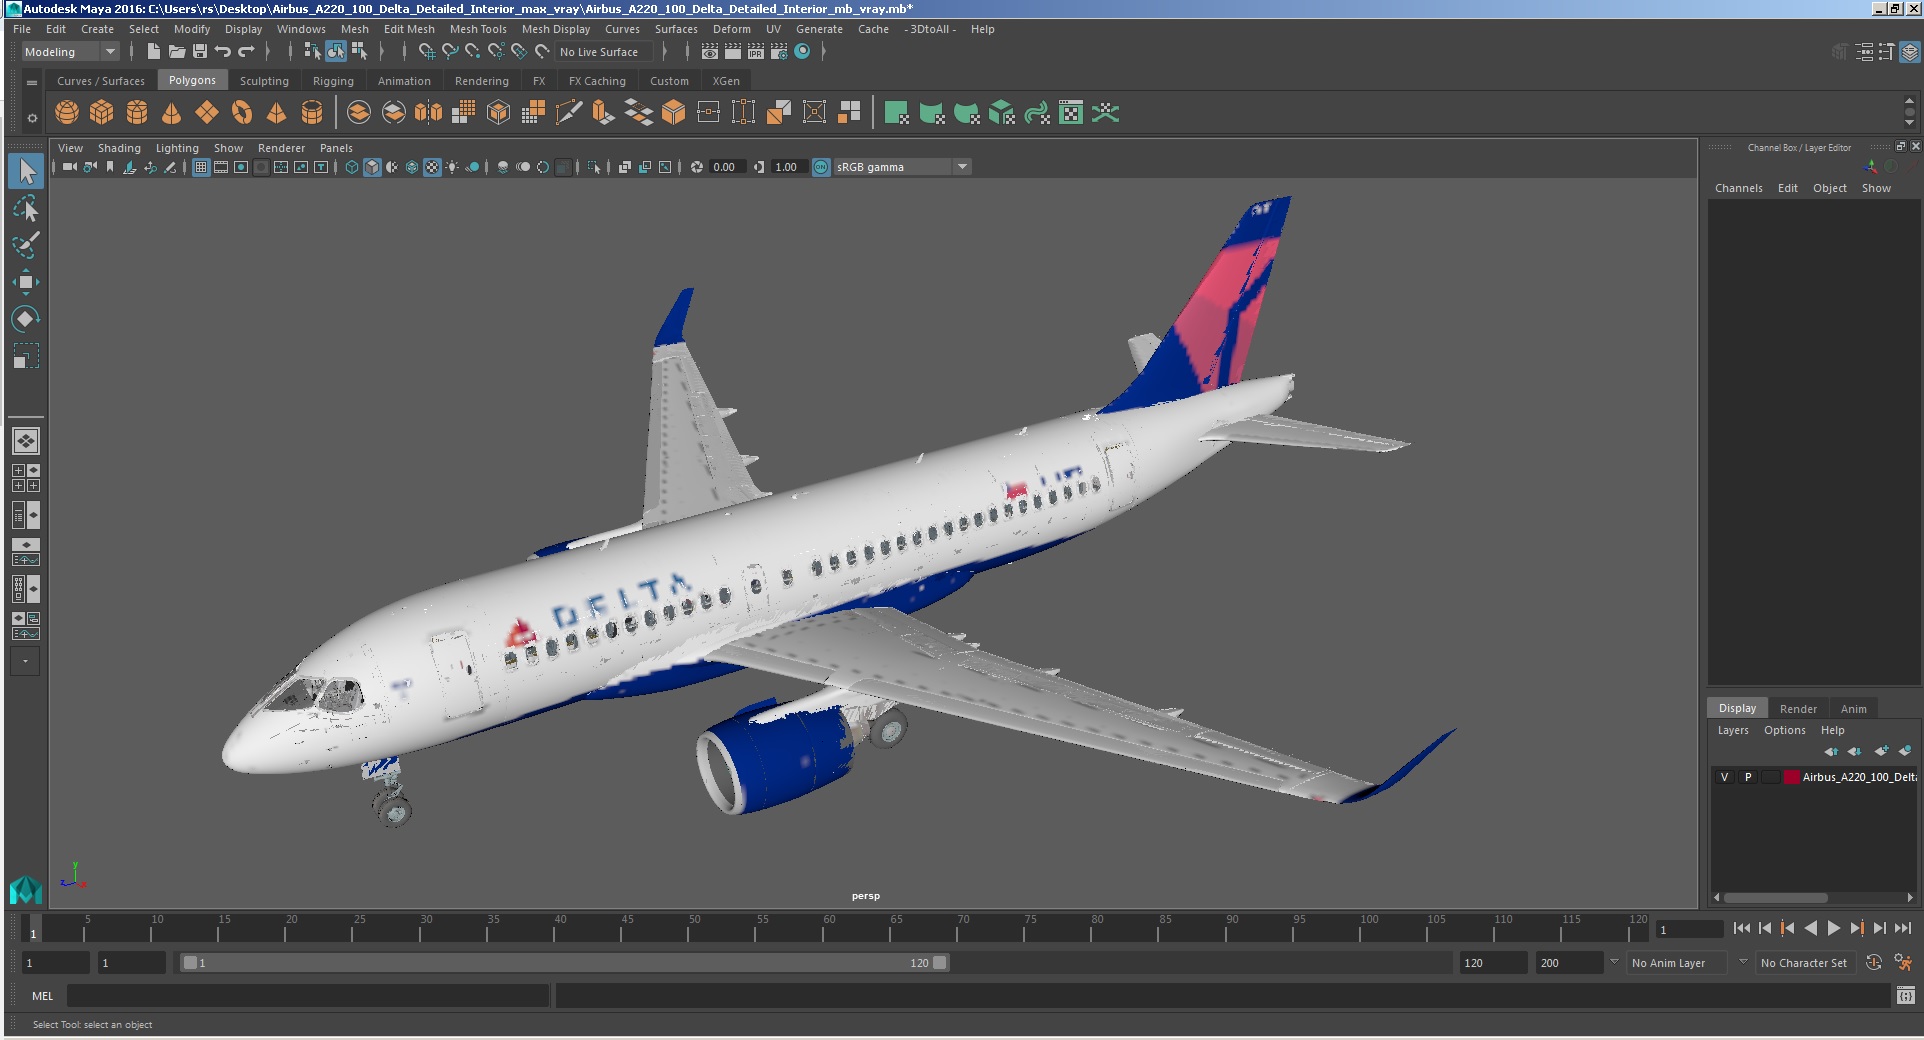Switch to the Render layer tab
This screenshot has width=1924, height=1040.
[1798, 709]
